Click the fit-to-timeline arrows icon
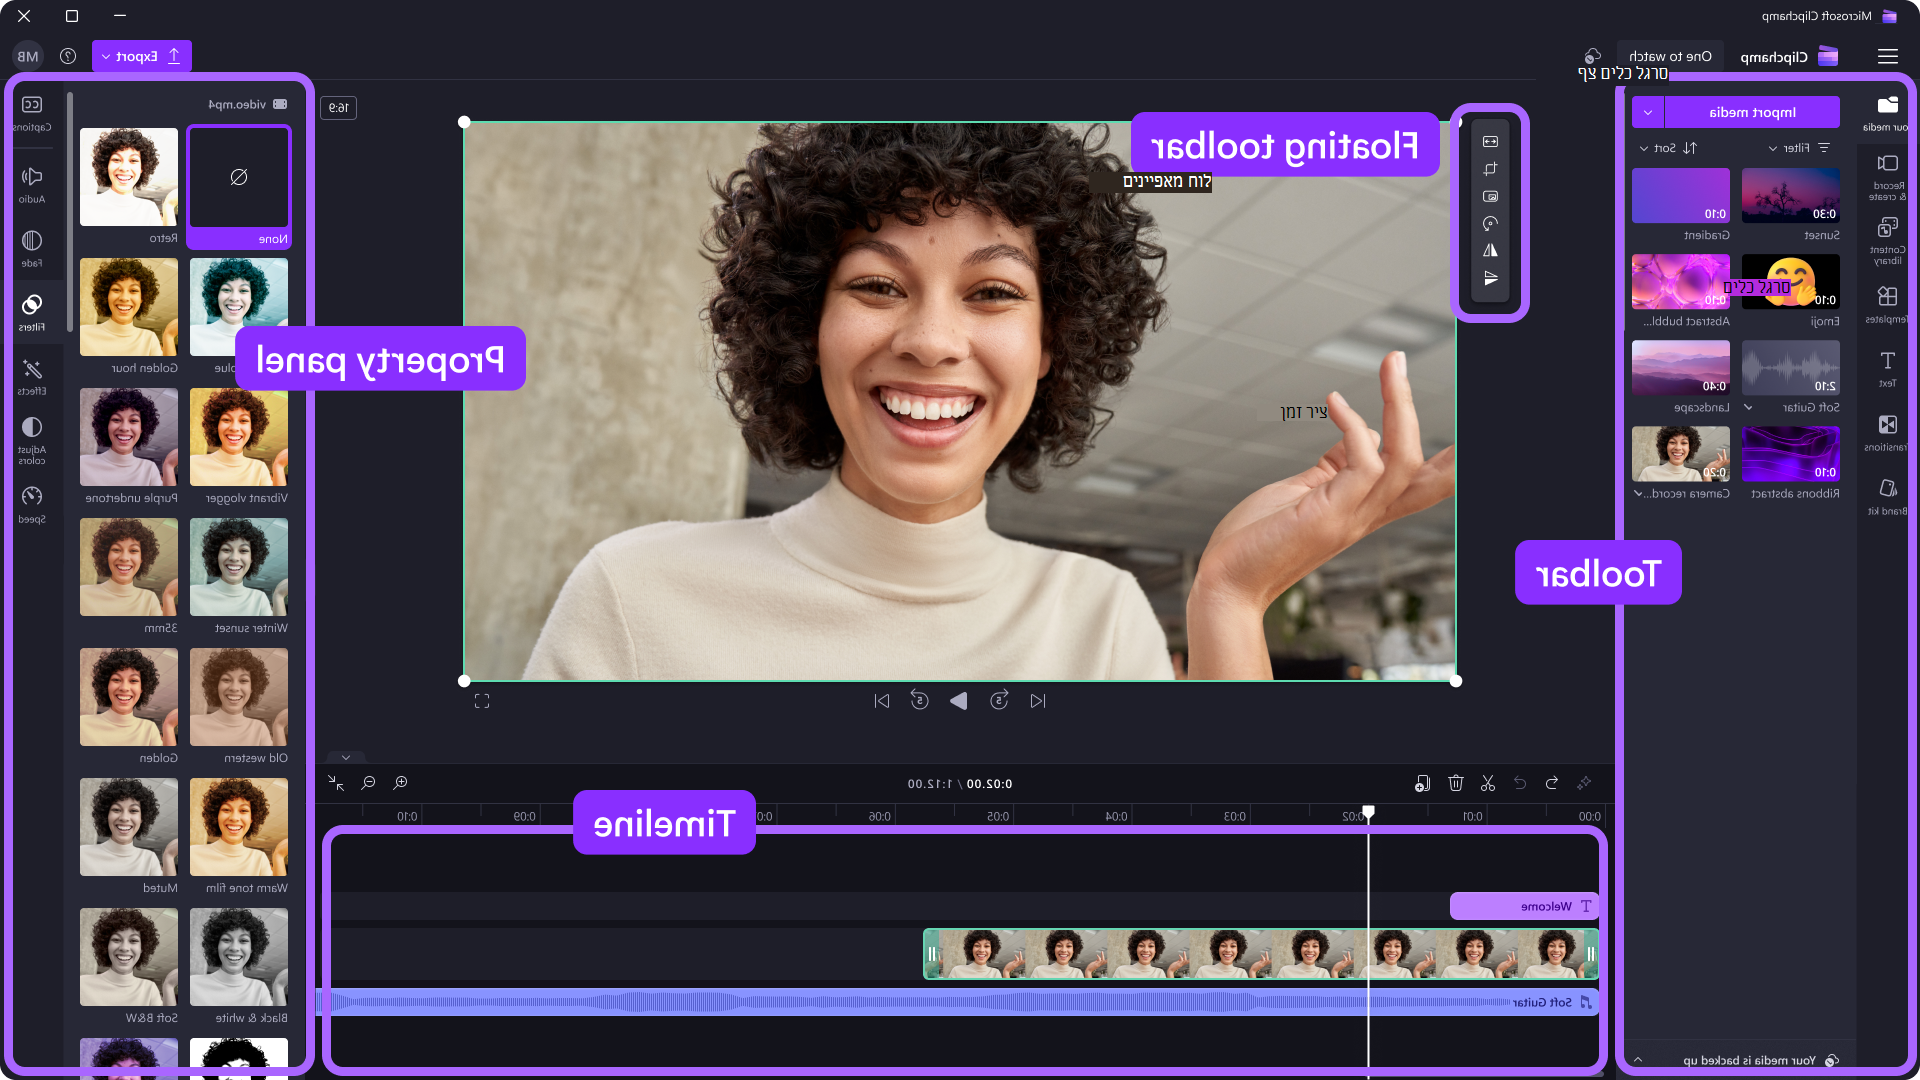This screenshot has width=1920, height=1080. [336, 783]
